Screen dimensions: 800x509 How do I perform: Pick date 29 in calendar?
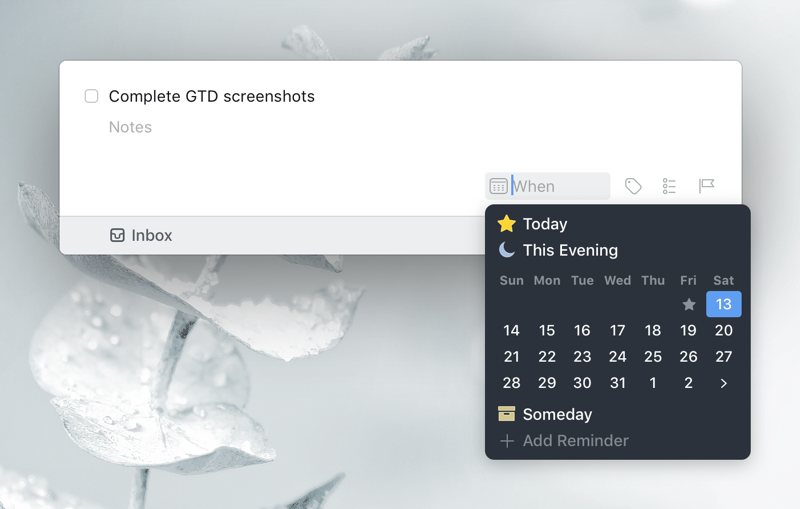(547, 383)
